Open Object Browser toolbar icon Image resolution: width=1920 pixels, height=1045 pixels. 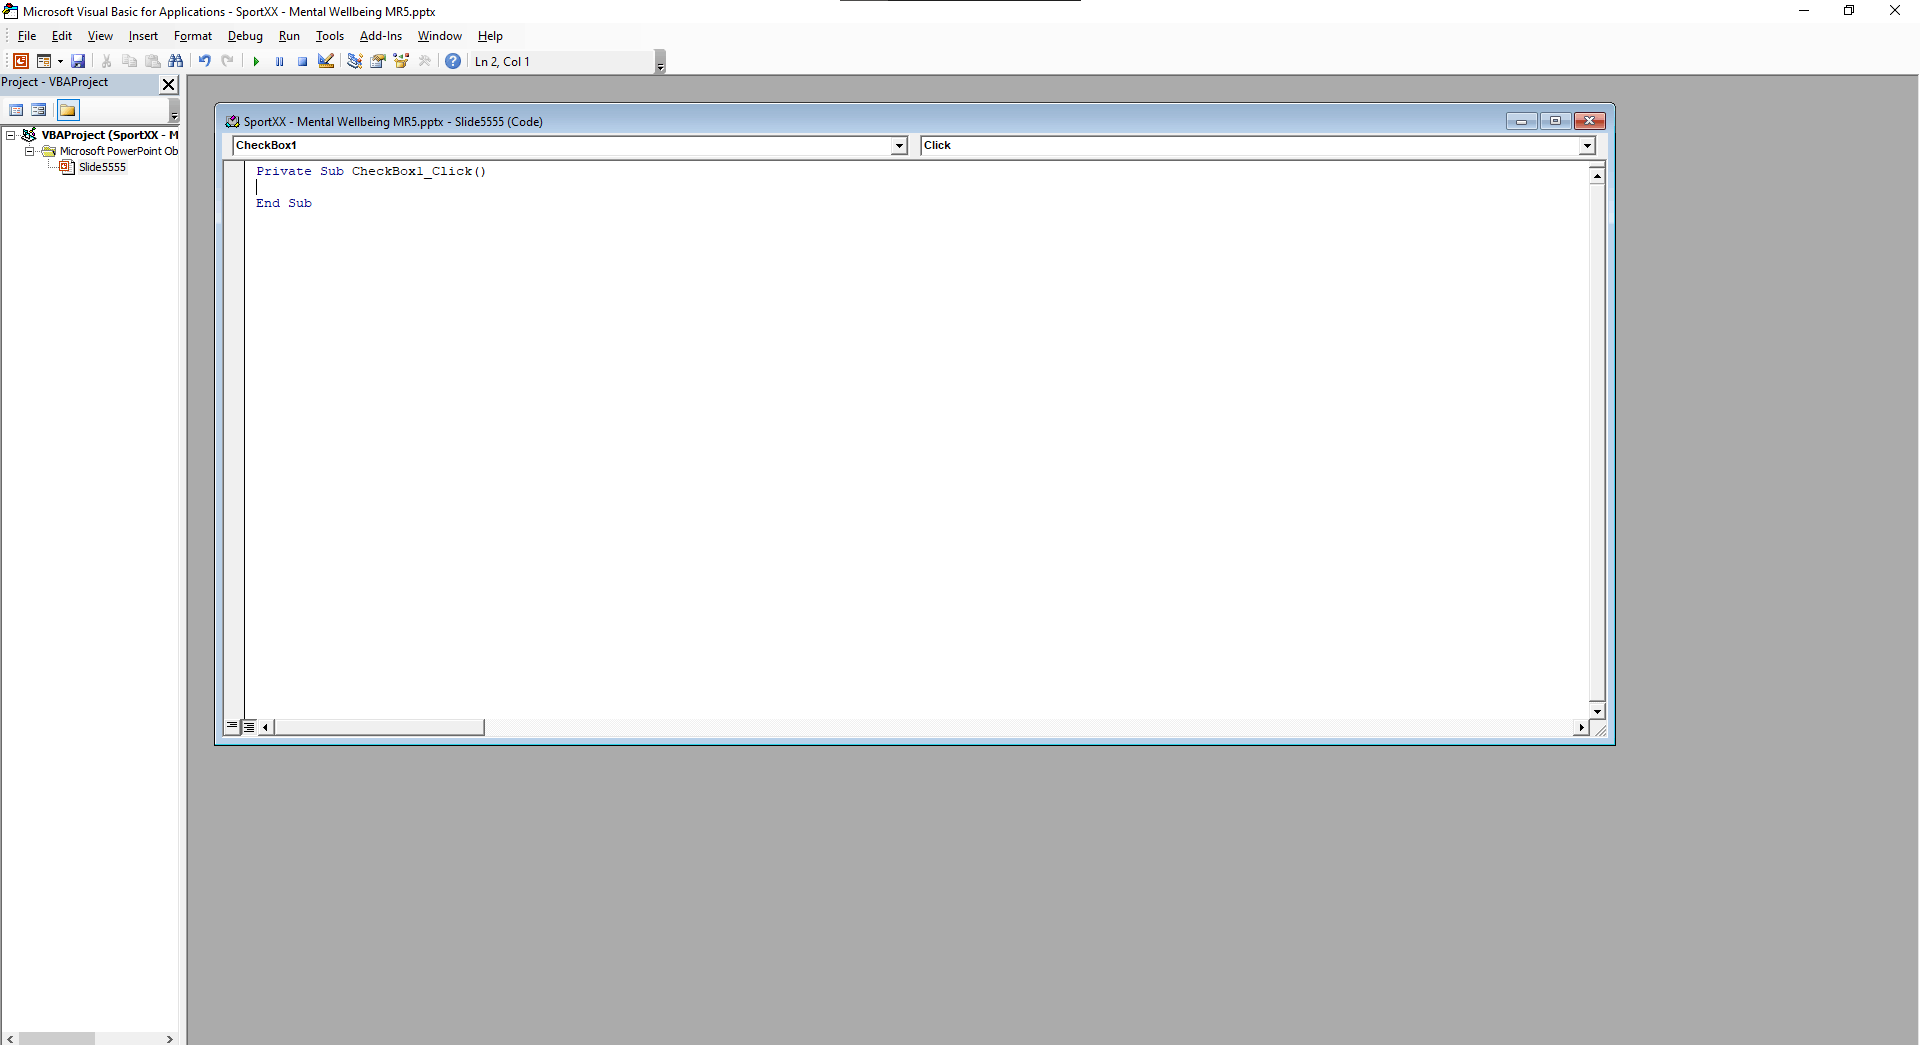[401, 61]
